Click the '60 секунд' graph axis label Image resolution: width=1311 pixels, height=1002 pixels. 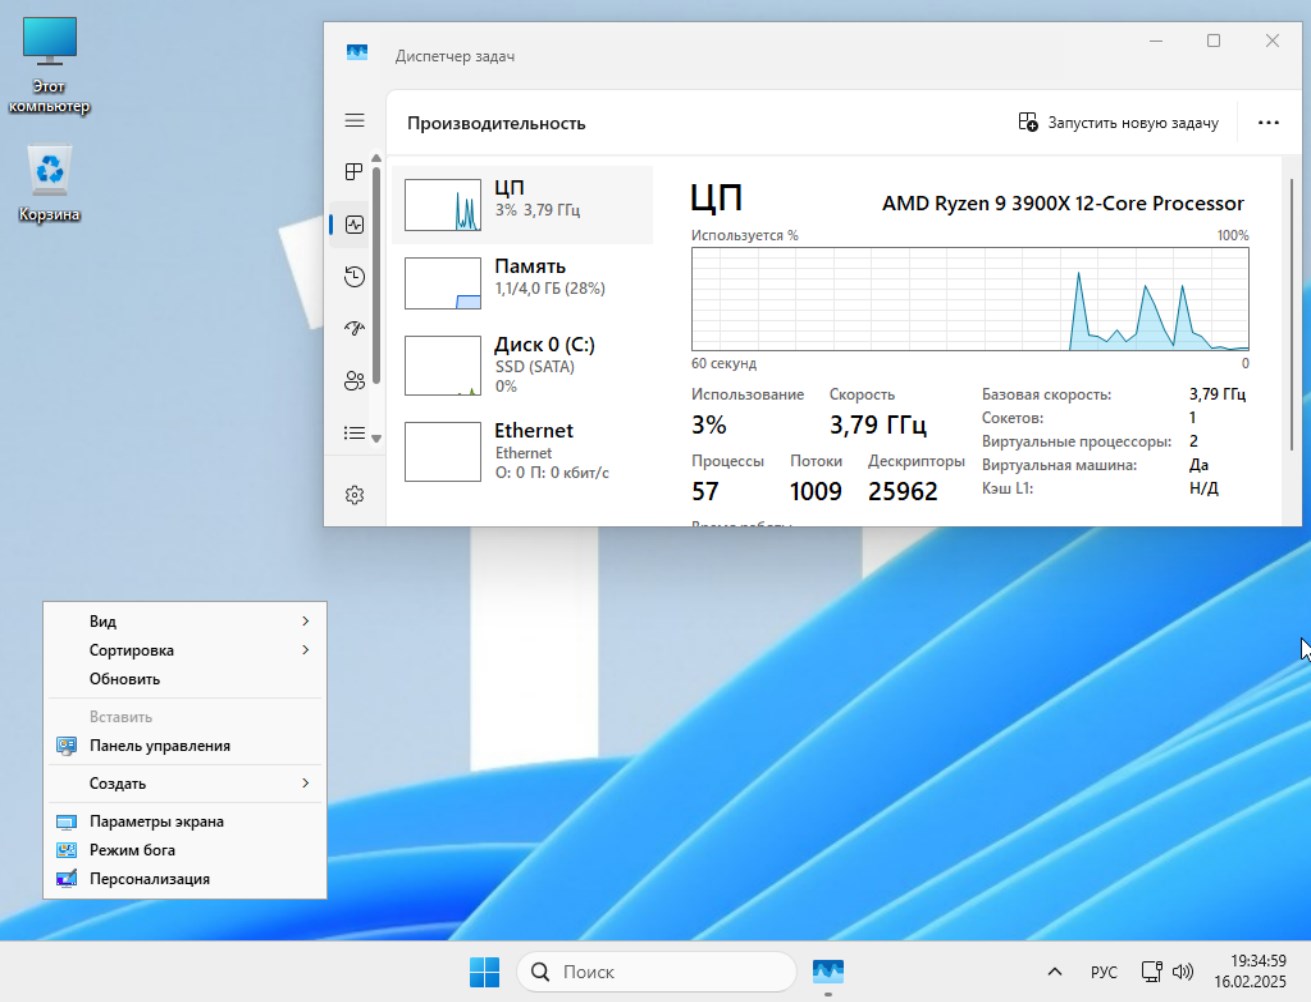(724, 363)
